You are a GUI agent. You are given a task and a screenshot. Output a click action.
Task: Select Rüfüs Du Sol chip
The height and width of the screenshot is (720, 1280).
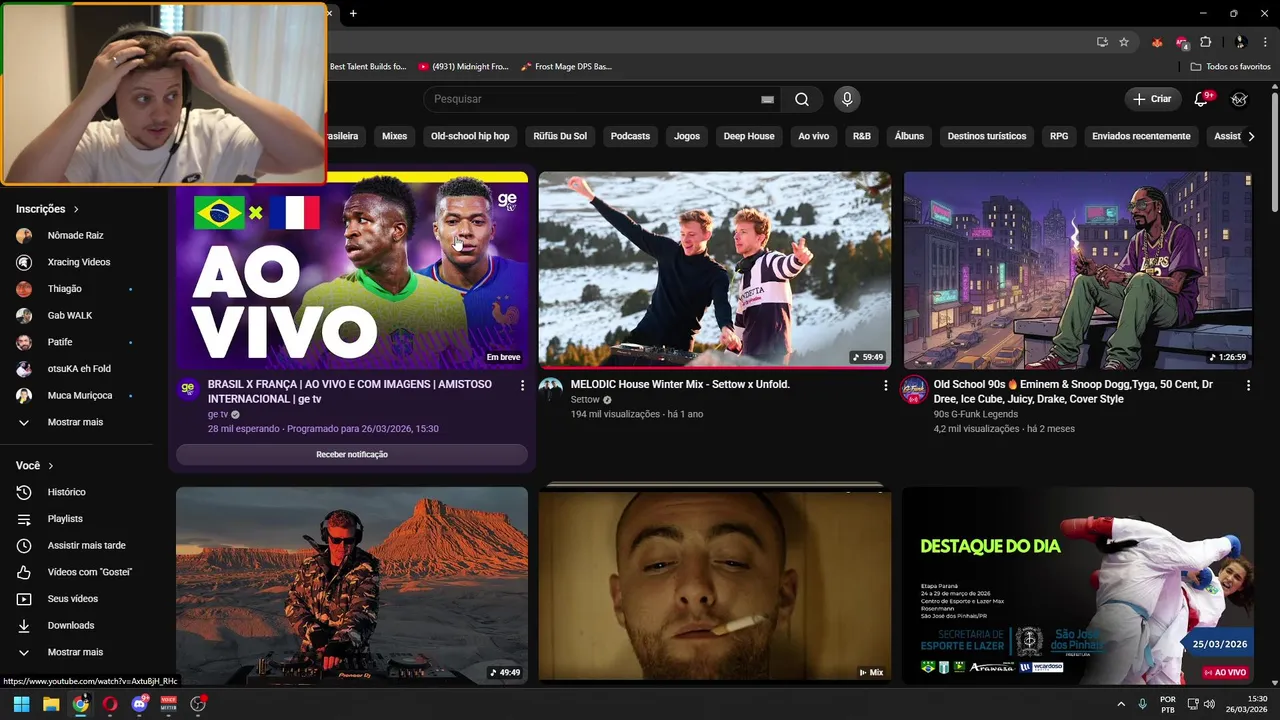click(560, 136)
